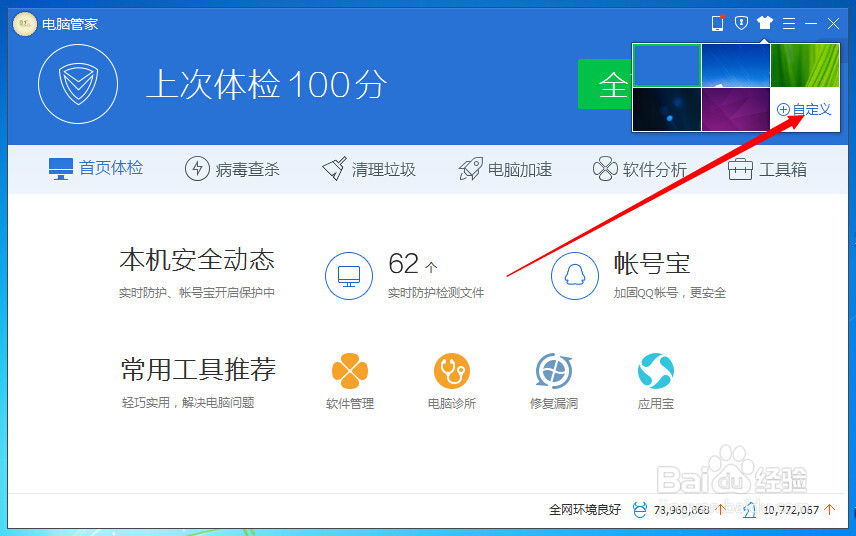Click 轻巧实用，解决电脑问题 text

(188, 403)
